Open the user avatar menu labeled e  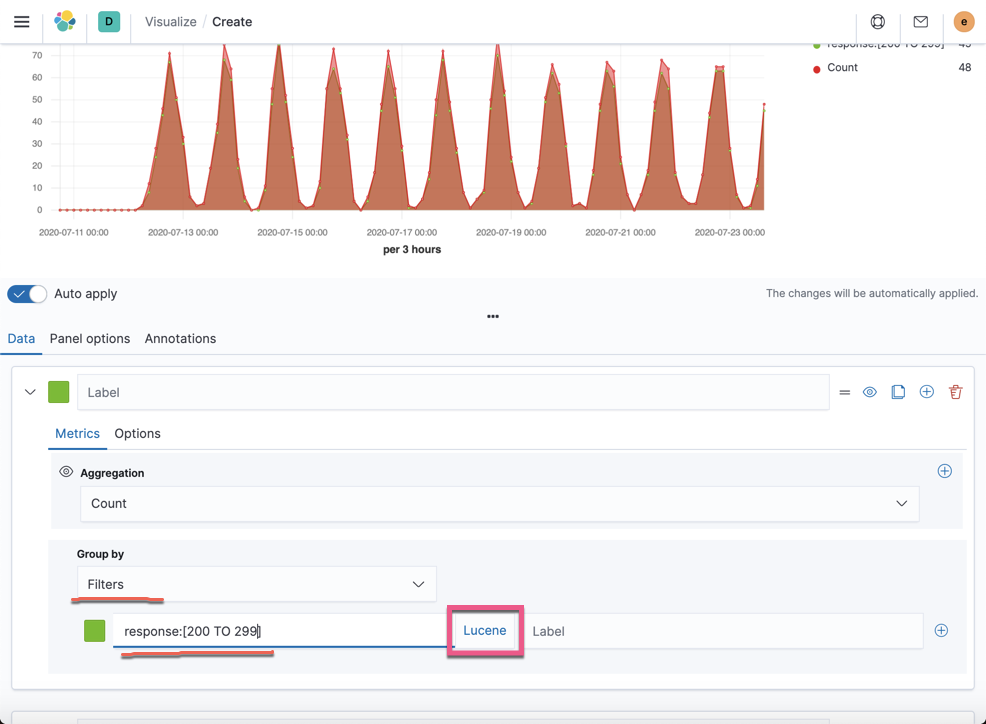tap(963, 21)
